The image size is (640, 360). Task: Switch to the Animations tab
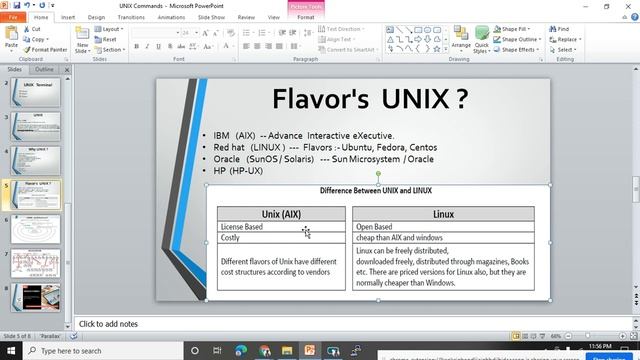171,17
